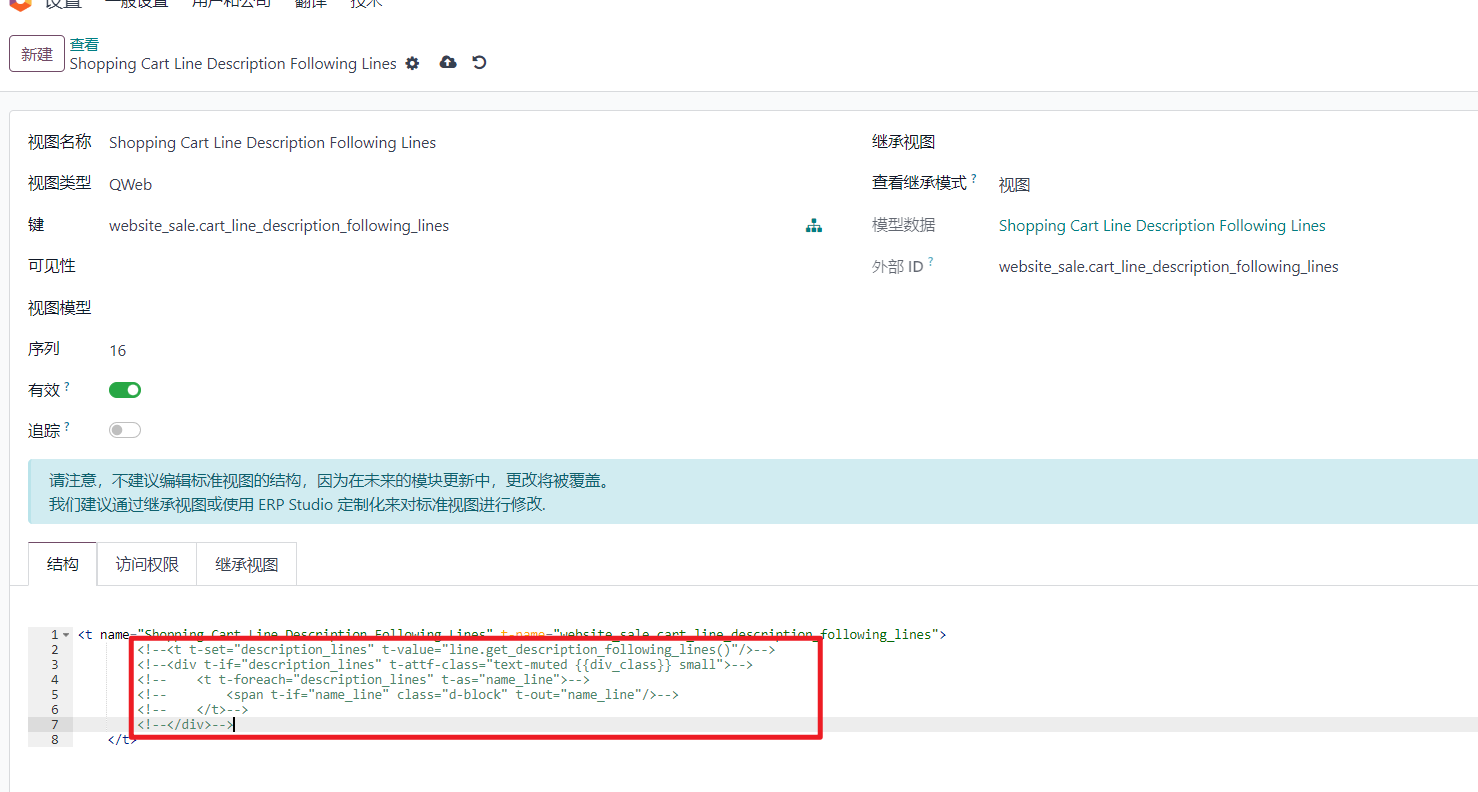Save record with the cloud upload icon

pos(448,62)
